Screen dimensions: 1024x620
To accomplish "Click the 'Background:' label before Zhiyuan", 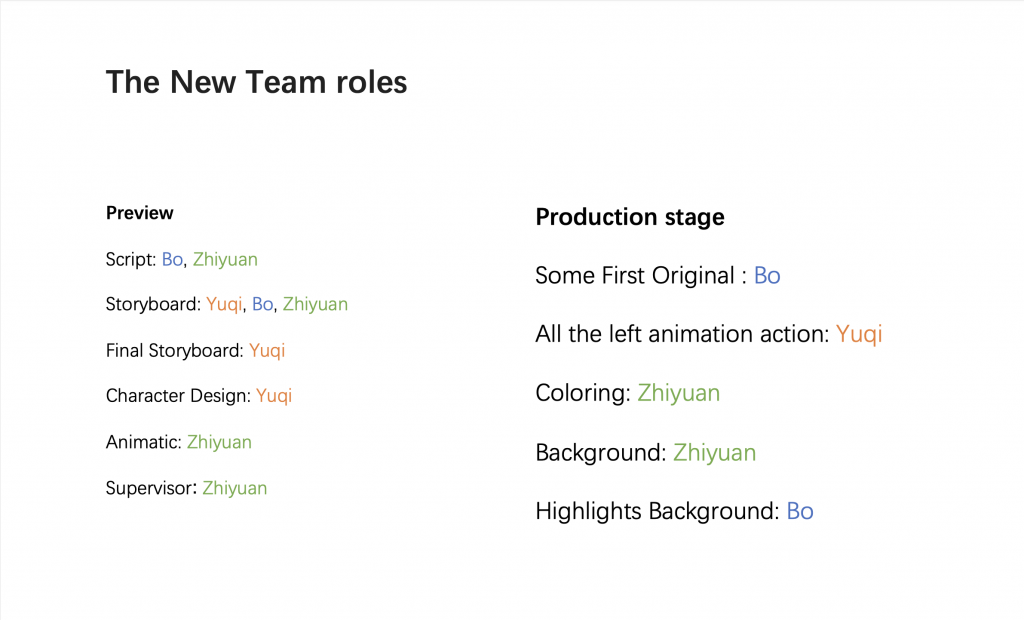I will 601,453.
